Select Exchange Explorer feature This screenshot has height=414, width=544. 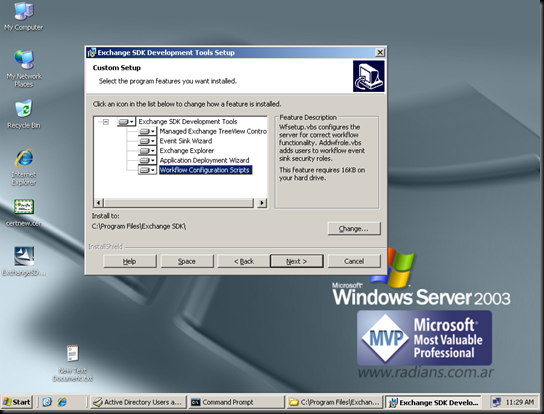(x=187, y=151)
